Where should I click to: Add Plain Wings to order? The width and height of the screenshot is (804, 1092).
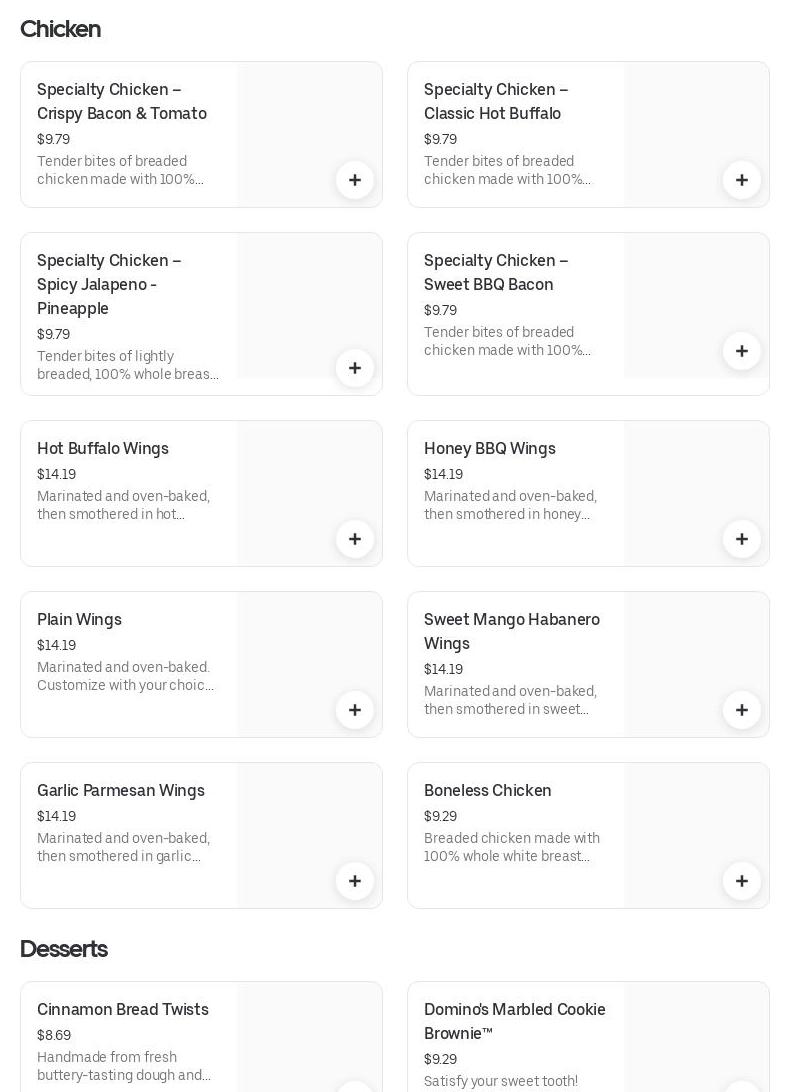tap(355, 710)
